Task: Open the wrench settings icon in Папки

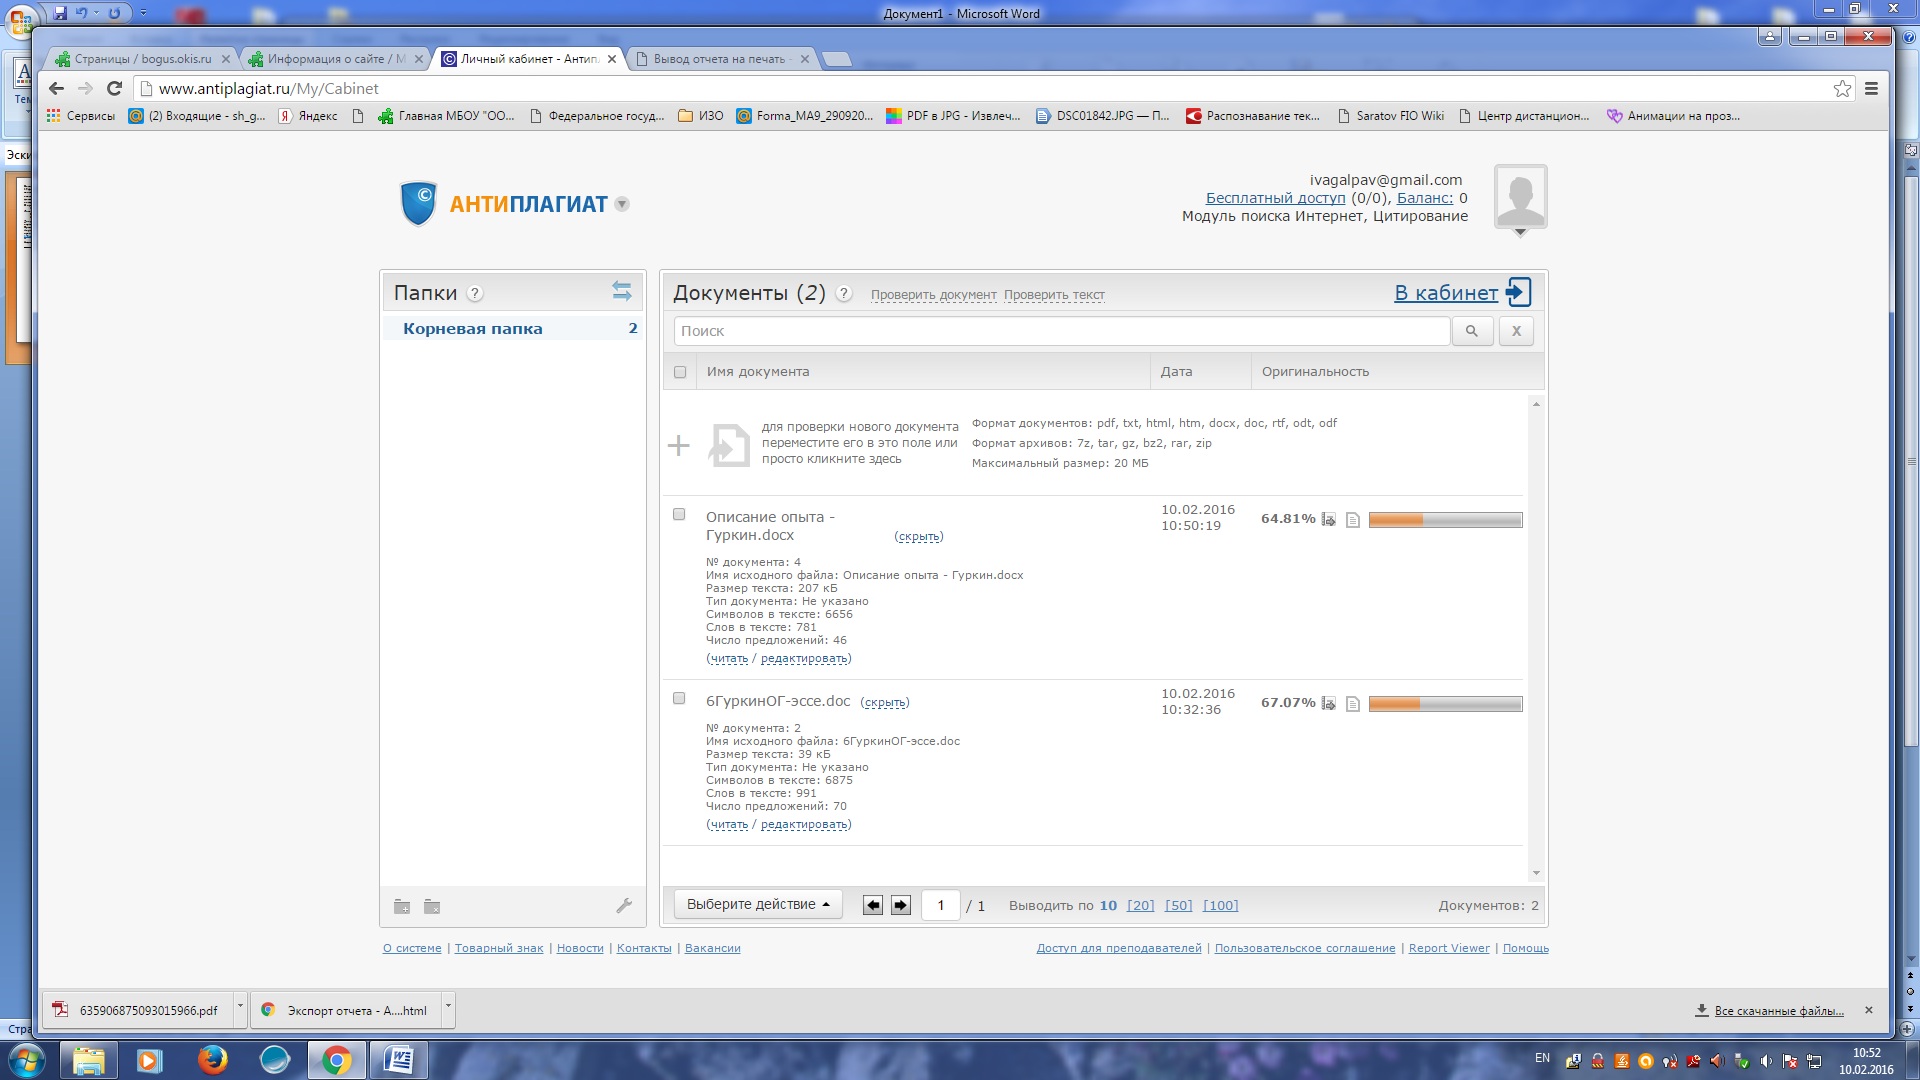Action: (624, 905)
